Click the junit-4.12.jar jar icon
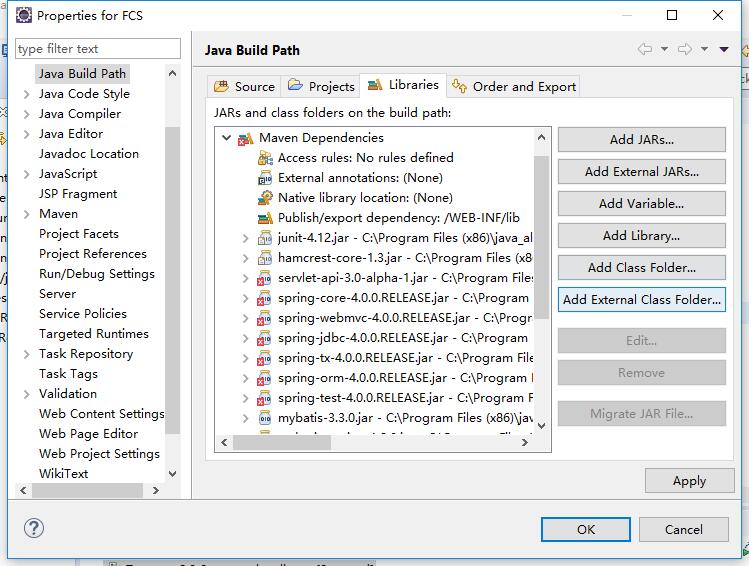This screenshot has height=566, width=749. (265, 238)
